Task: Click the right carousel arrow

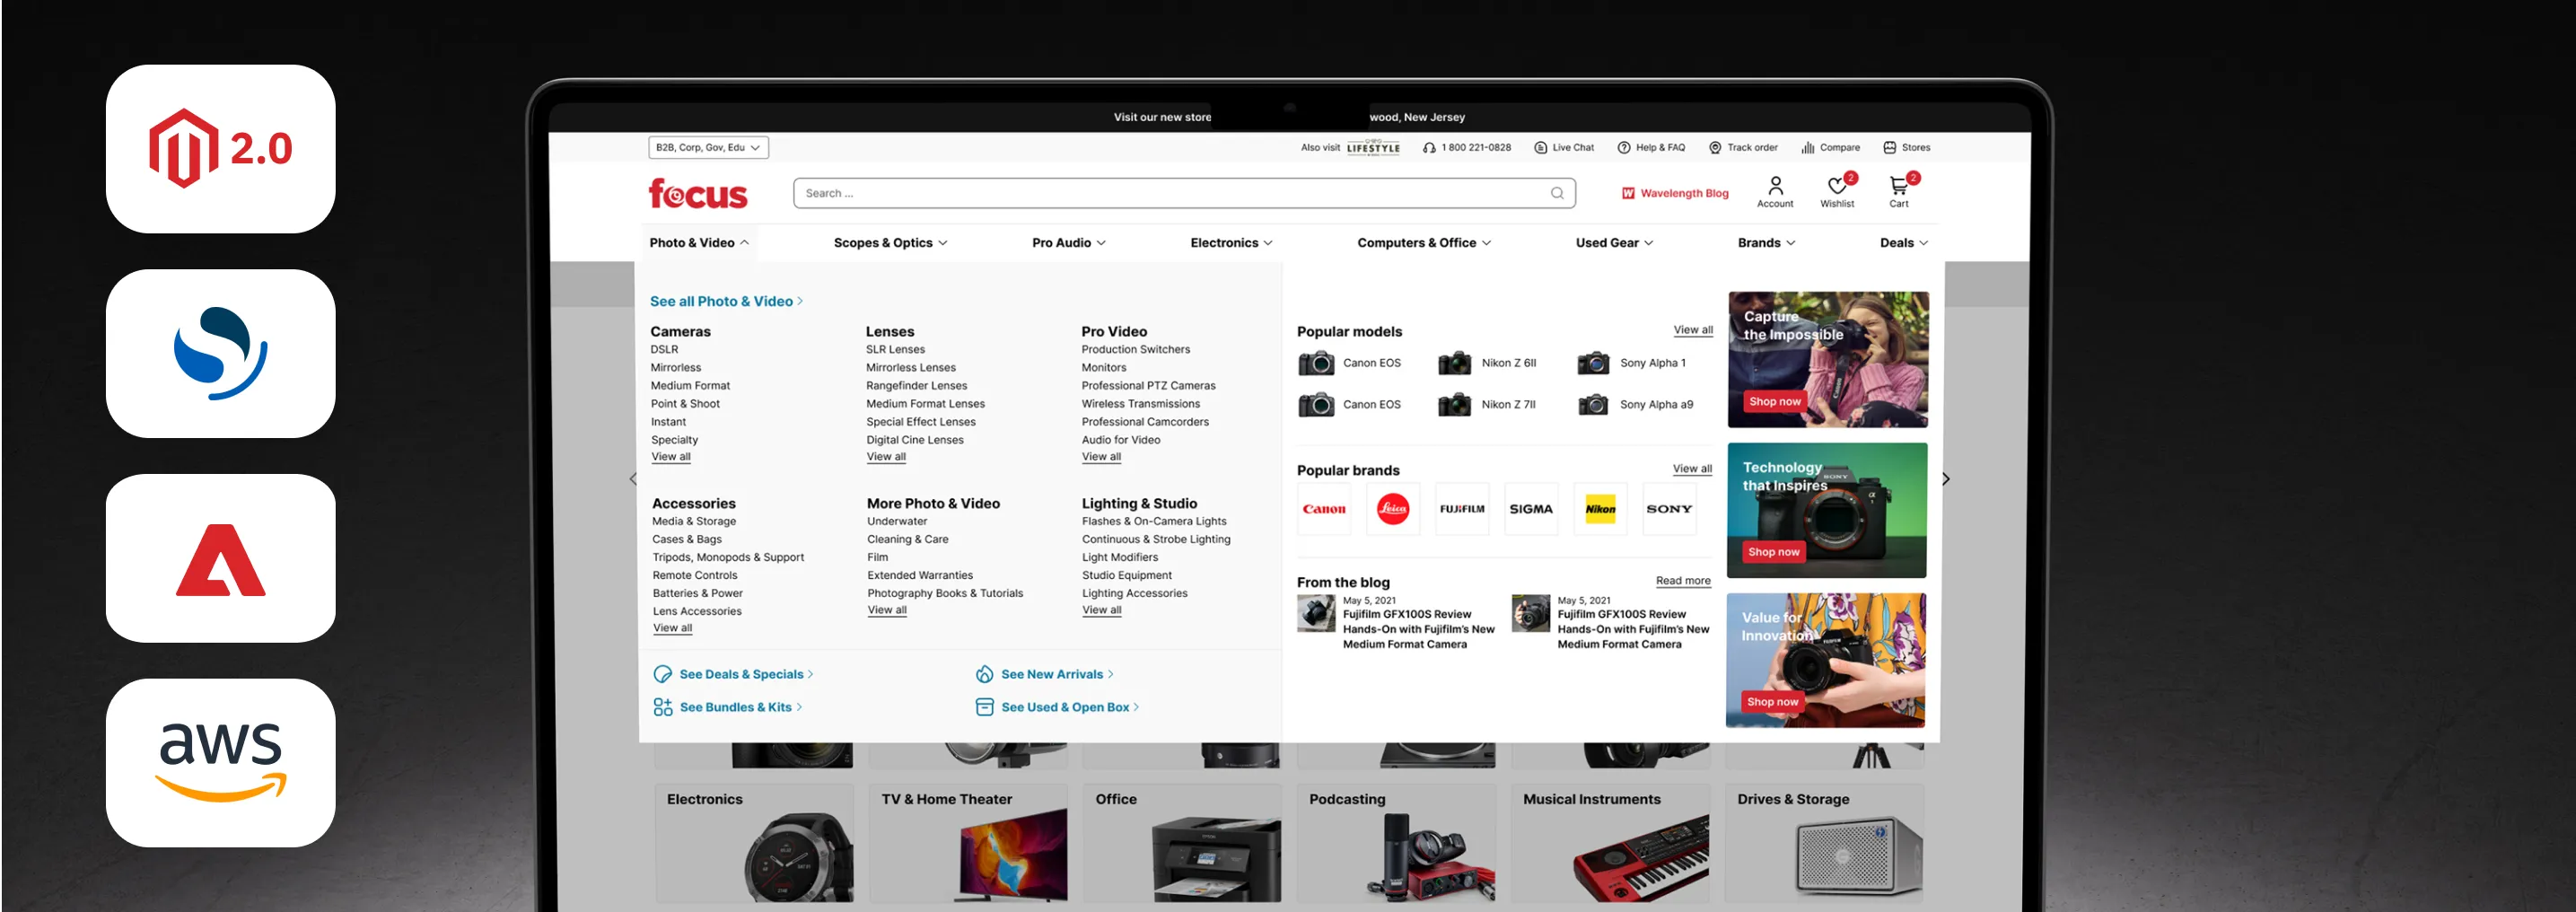Action: 1945,479
